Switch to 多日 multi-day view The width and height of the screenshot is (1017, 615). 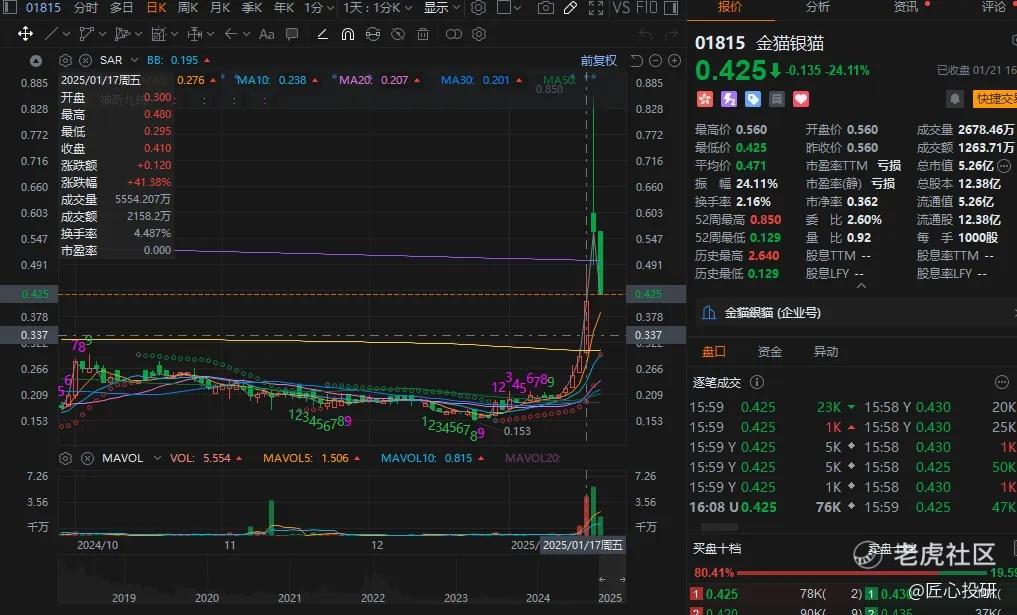click(121, 8)
